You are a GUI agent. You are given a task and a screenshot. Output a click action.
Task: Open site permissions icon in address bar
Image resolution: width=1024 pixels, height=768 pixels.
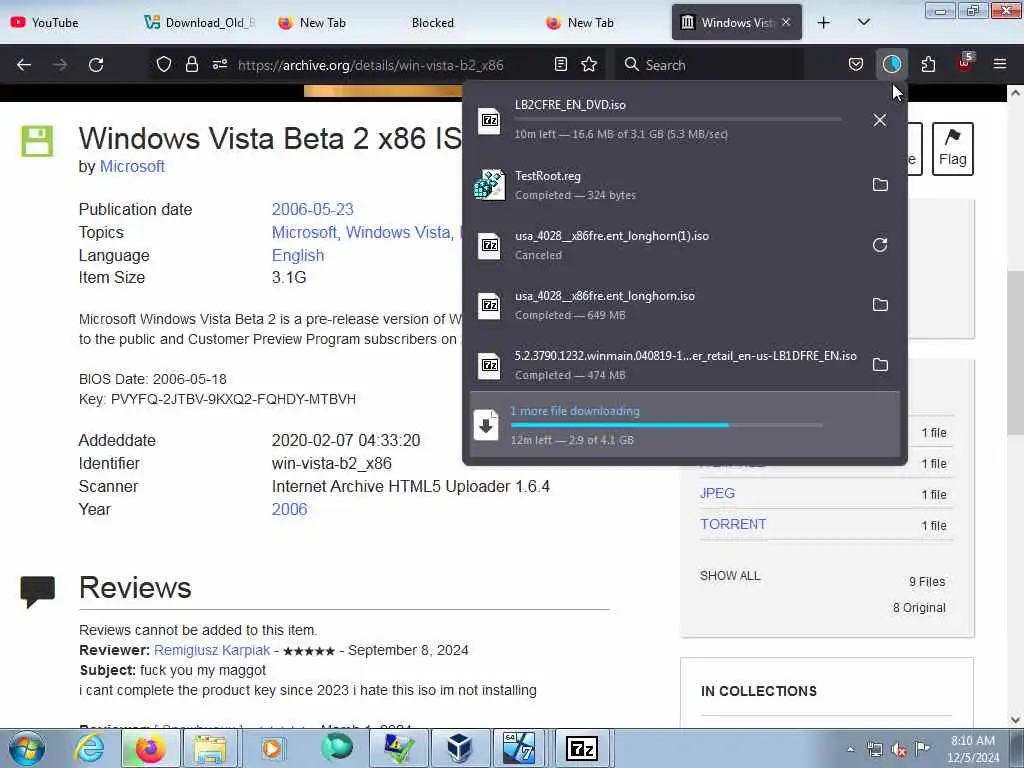[219, 64]
